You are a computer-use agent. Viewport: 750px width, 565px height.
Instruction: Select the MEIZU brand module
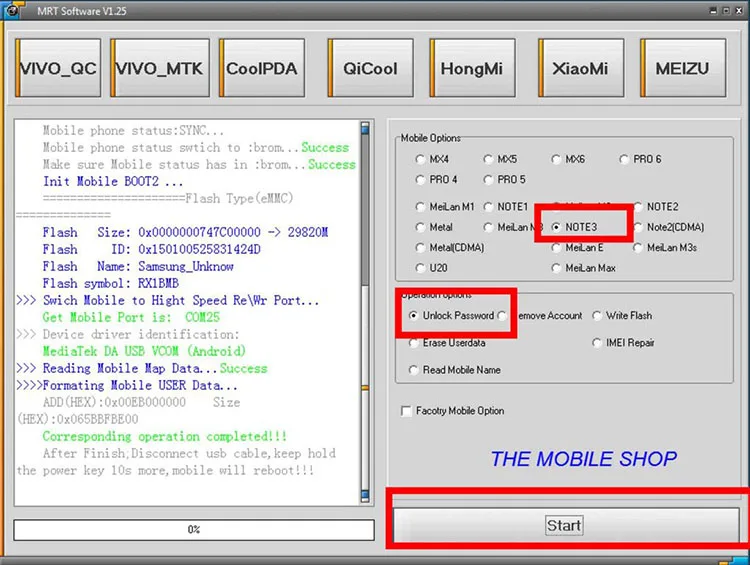(683, 68)
